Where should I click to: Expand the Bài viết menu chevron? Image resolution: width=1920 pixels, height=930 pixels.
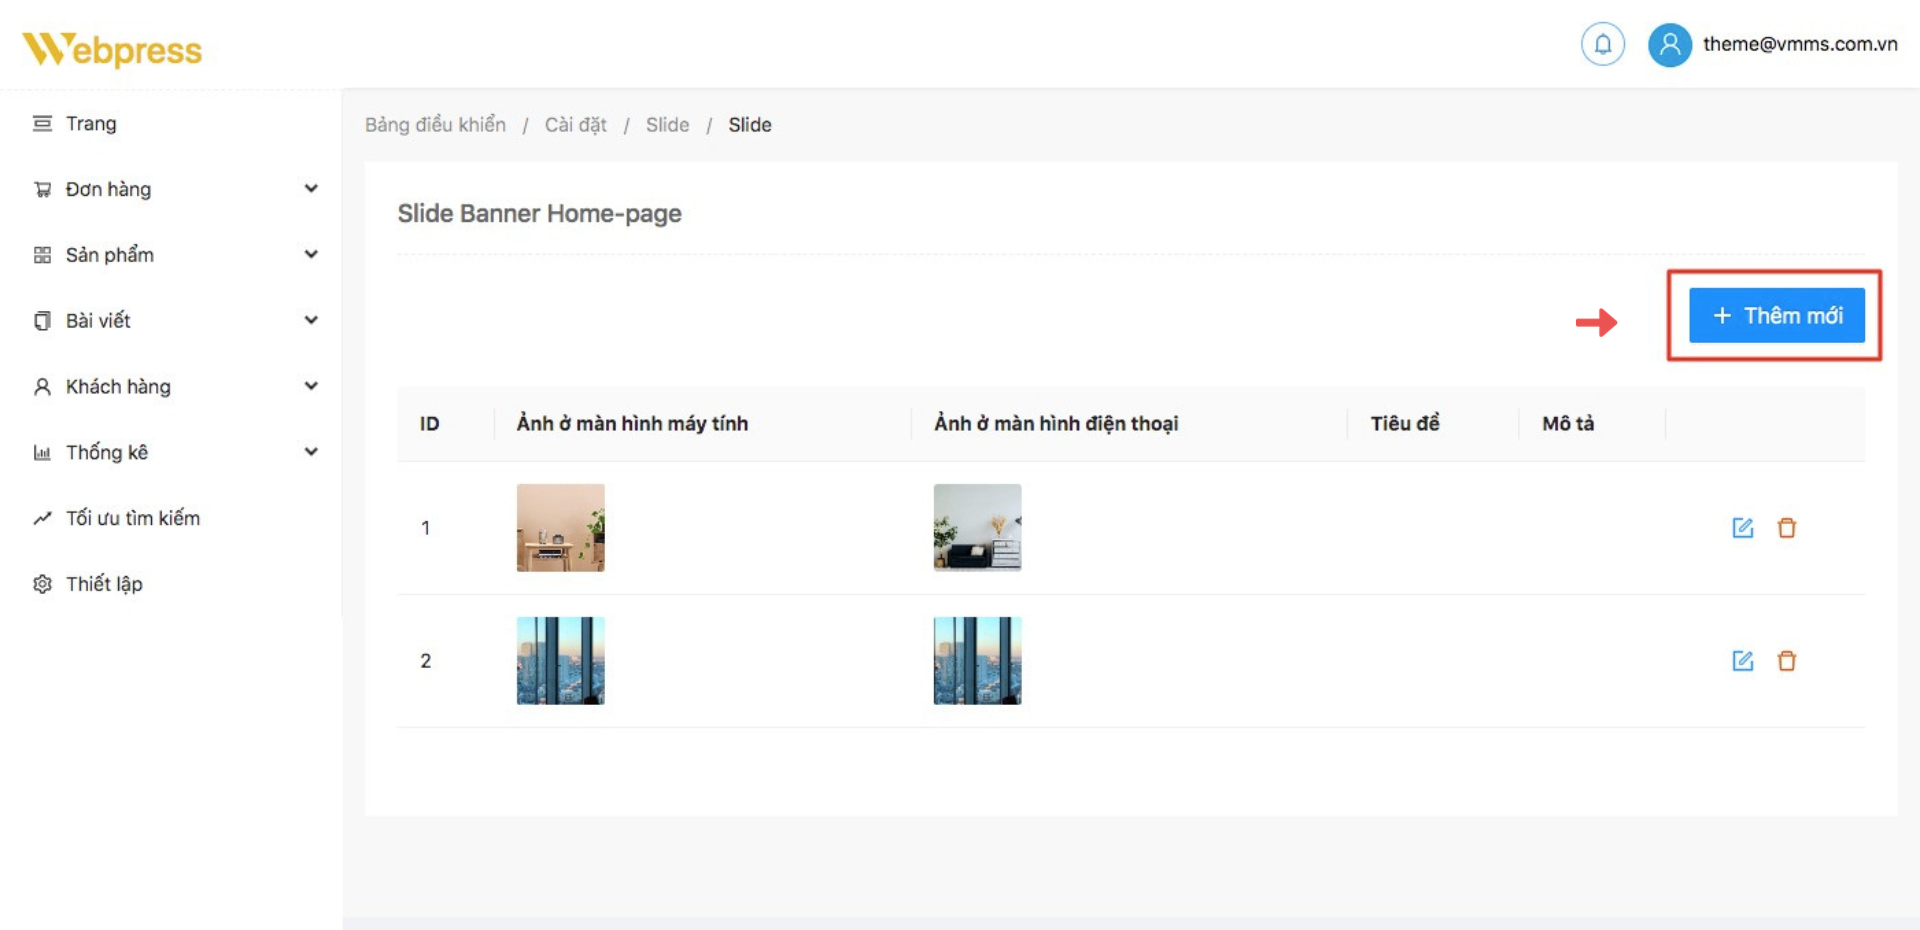(311, 320)
